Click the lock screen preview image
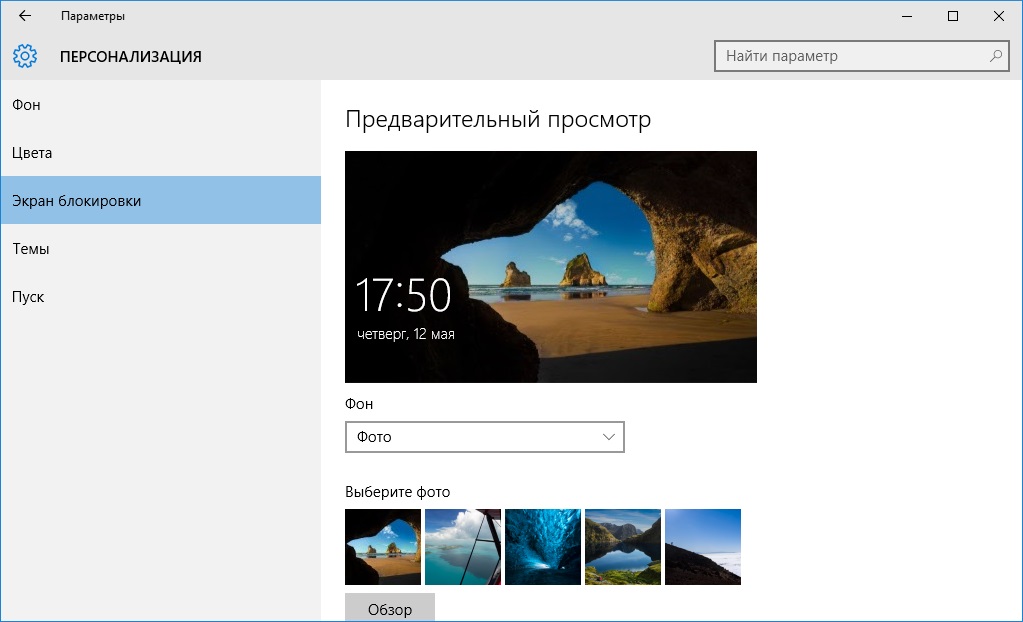 coord(550,267)
